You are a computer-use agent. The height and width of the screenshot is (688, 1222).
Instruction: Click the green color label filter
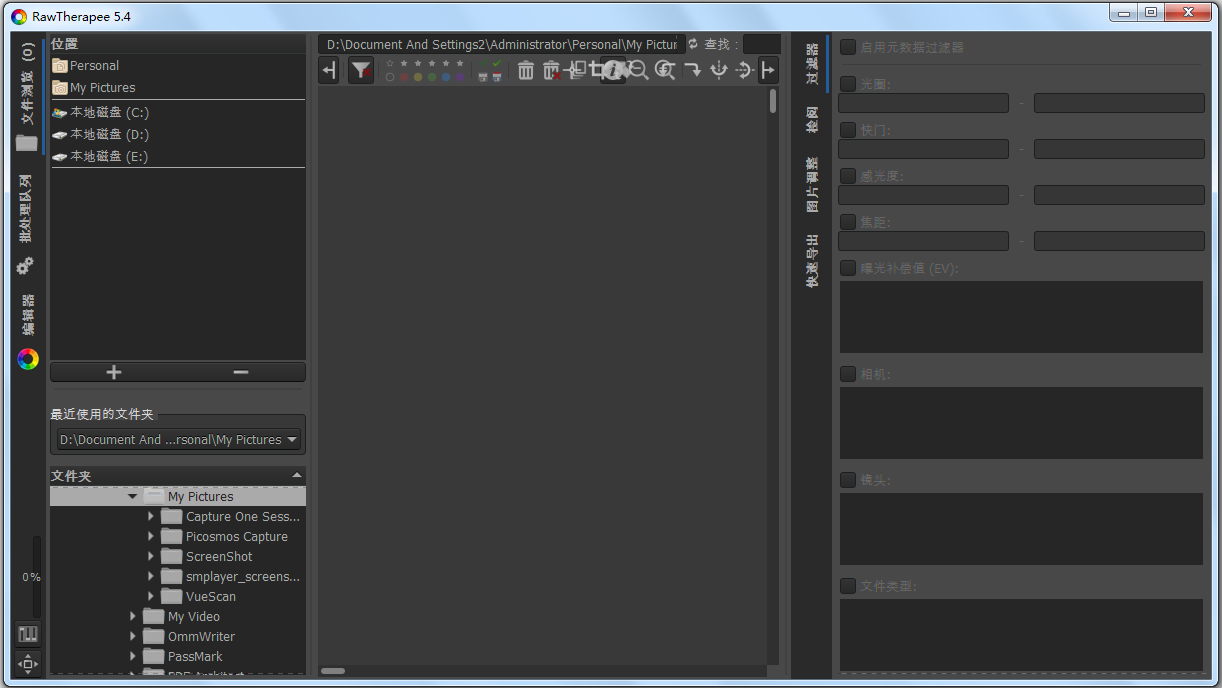(432, 77)
